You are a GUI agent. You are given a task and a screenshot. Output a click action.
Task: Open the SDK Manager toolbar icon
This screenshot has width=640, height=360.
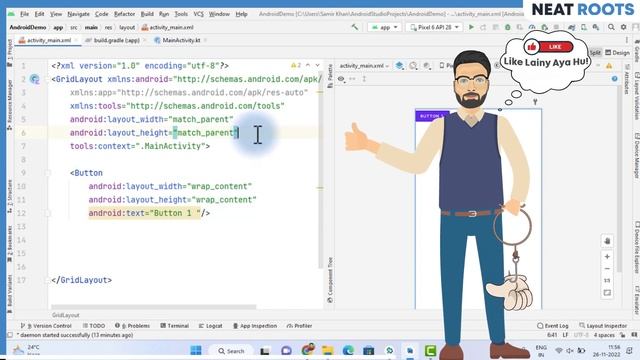596,27
